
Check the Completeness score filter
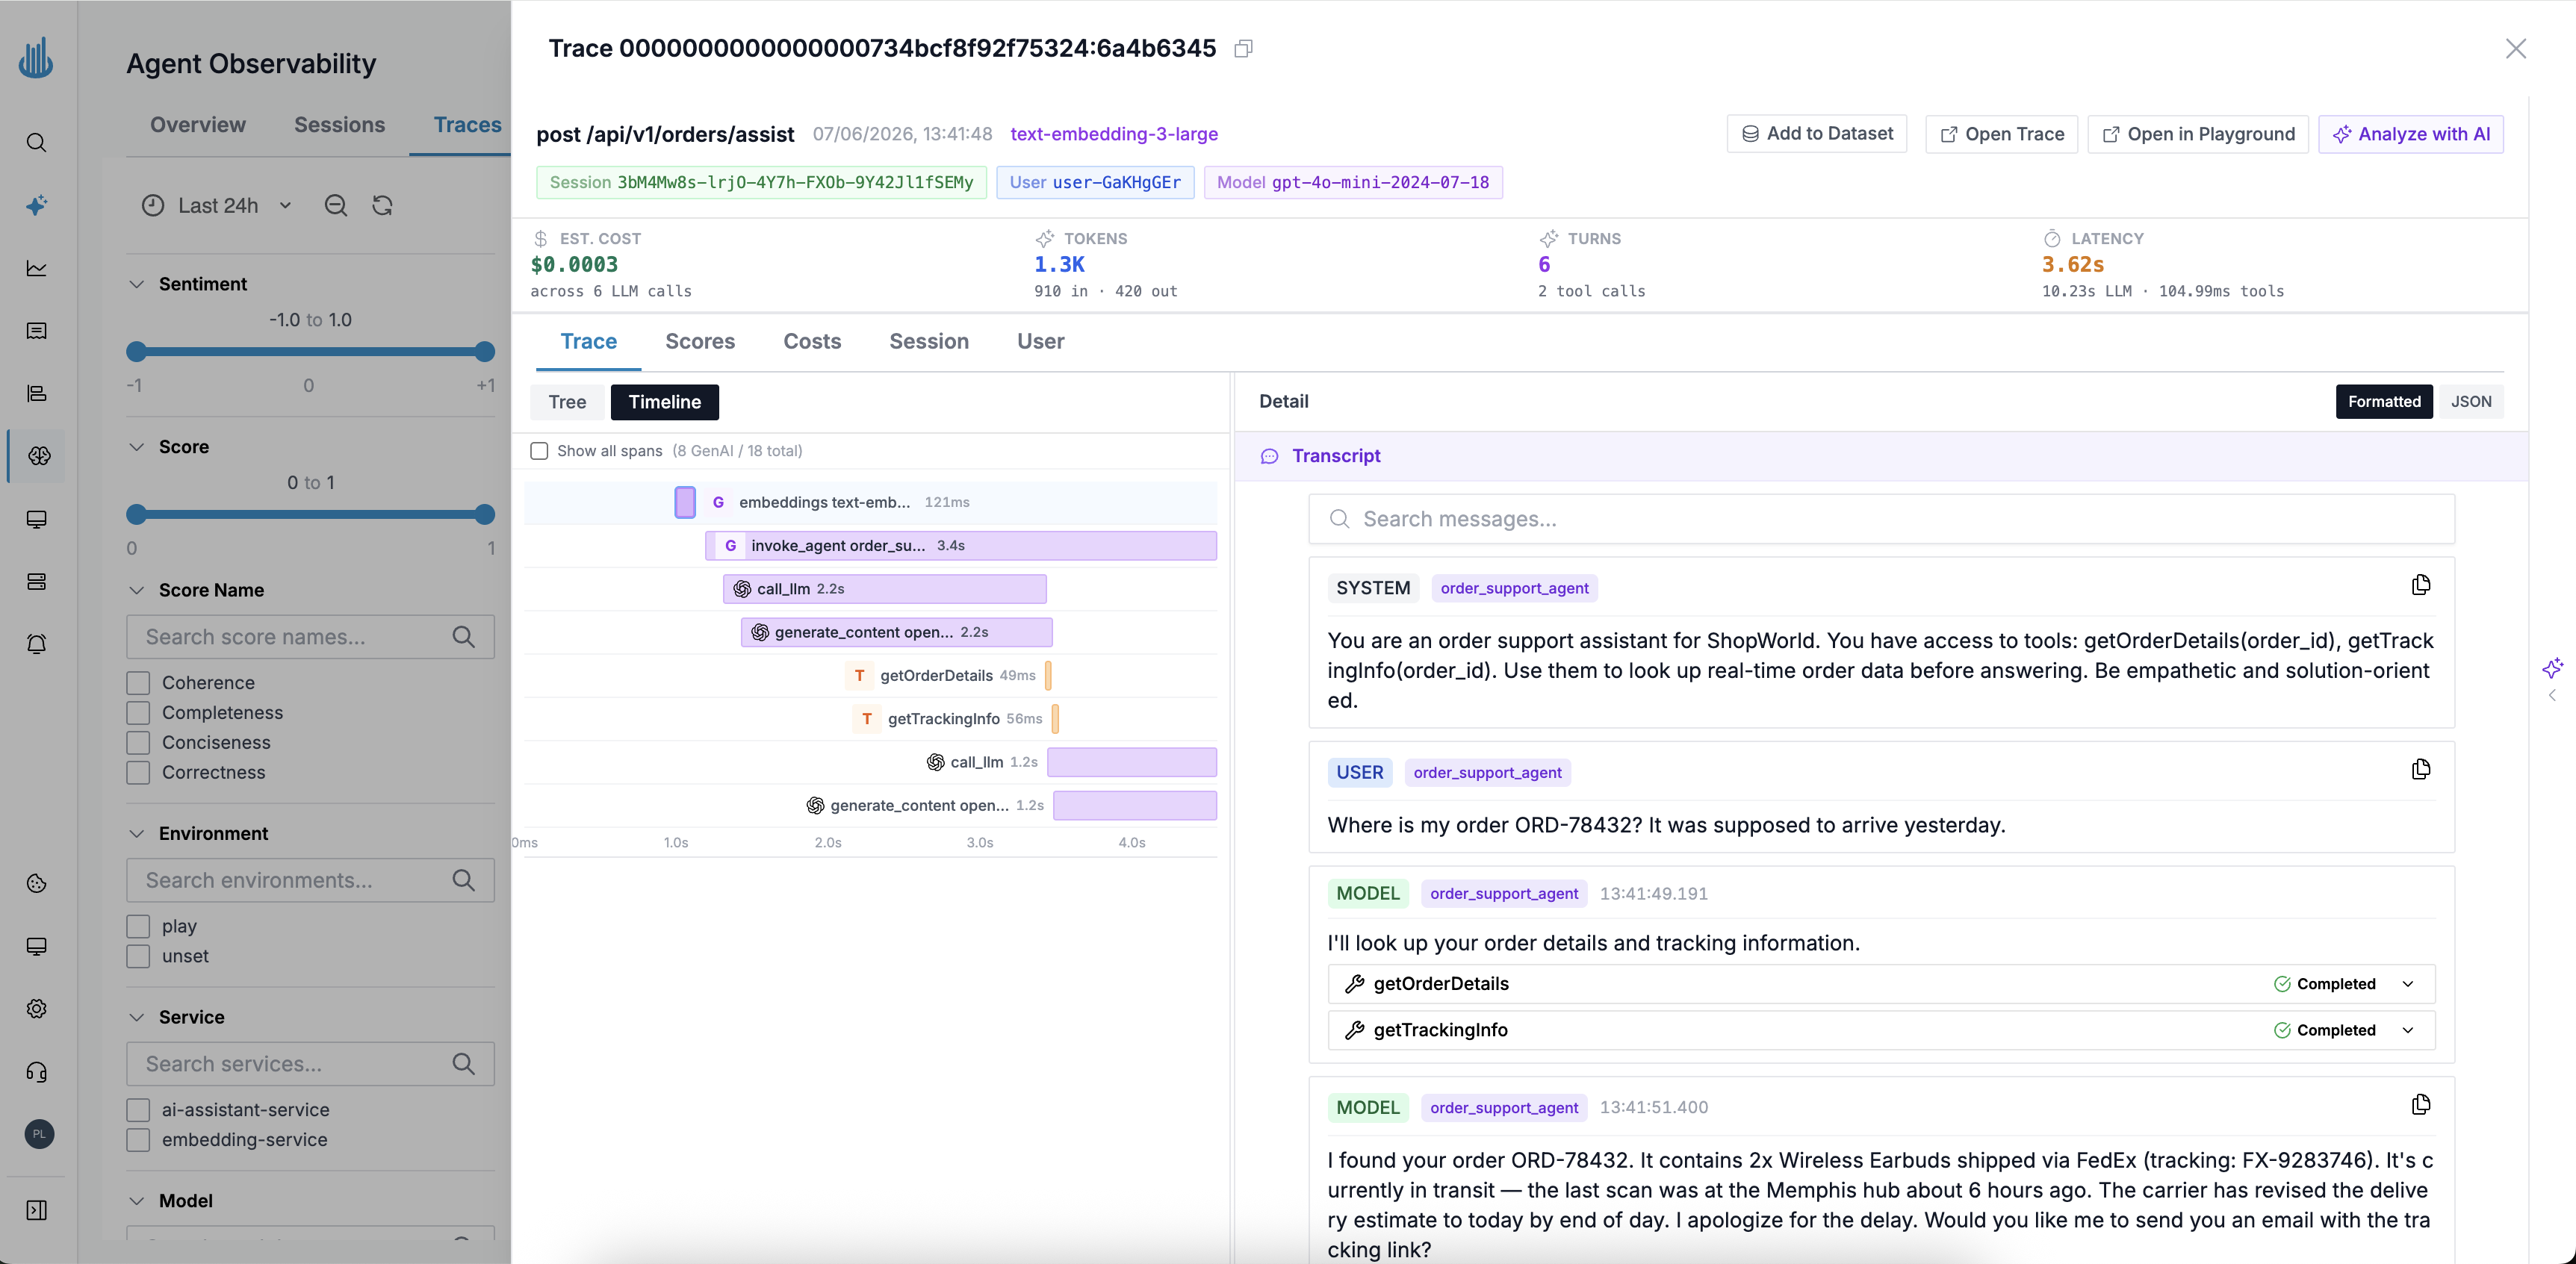tap(138, 713)
